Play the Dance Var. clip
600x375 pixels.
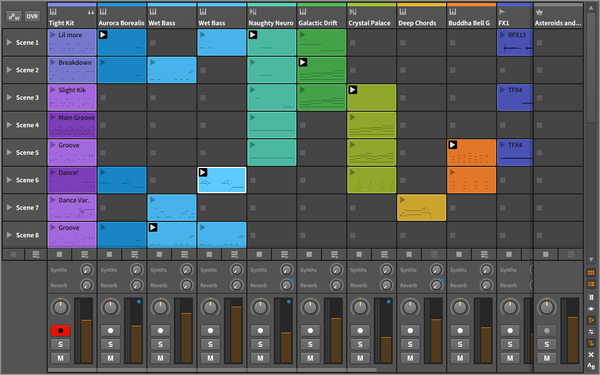tap(53, 200)
